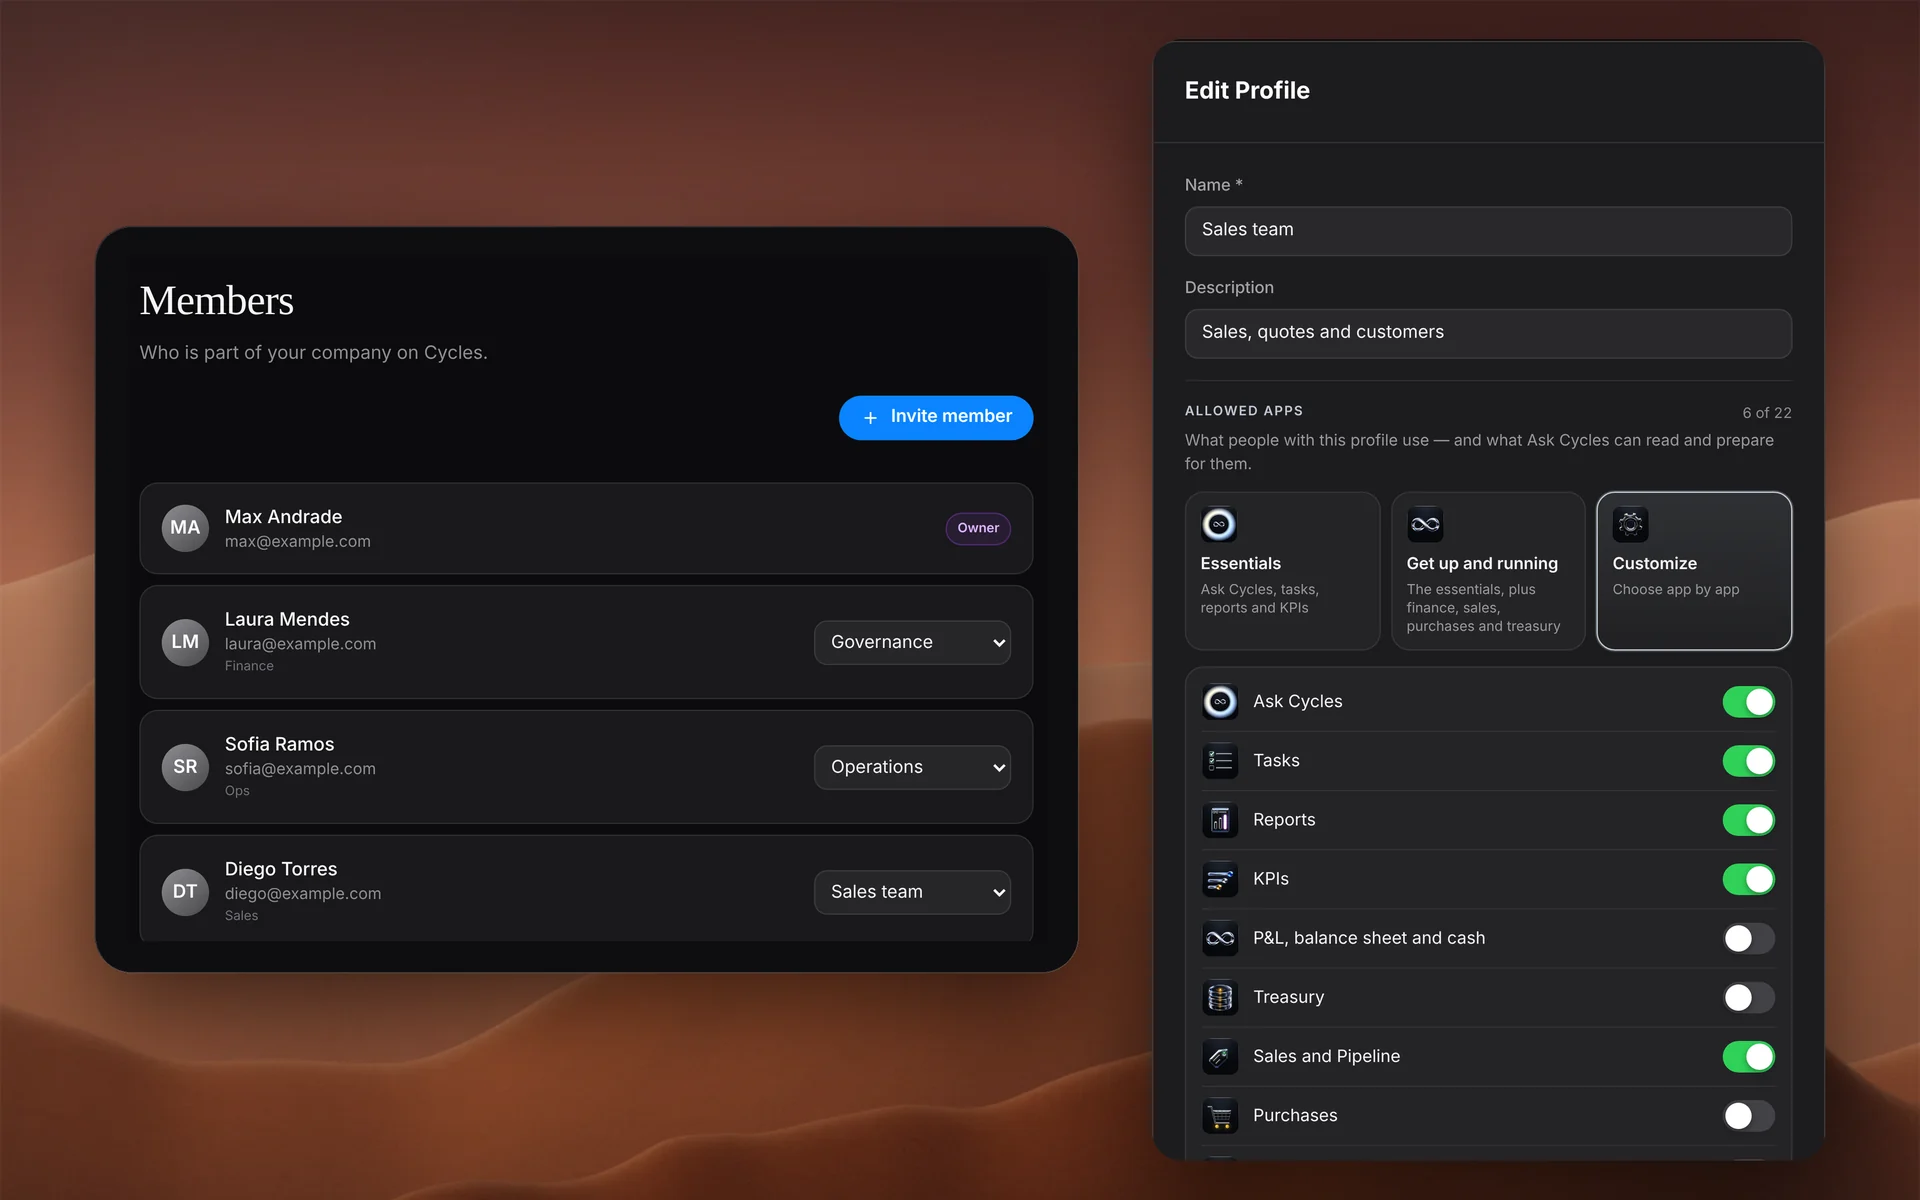This screenshot has height=1200, width=1920.
Task: Open Laura Mendes' Governance profile dropdown
Action: [x=912, y=642]
